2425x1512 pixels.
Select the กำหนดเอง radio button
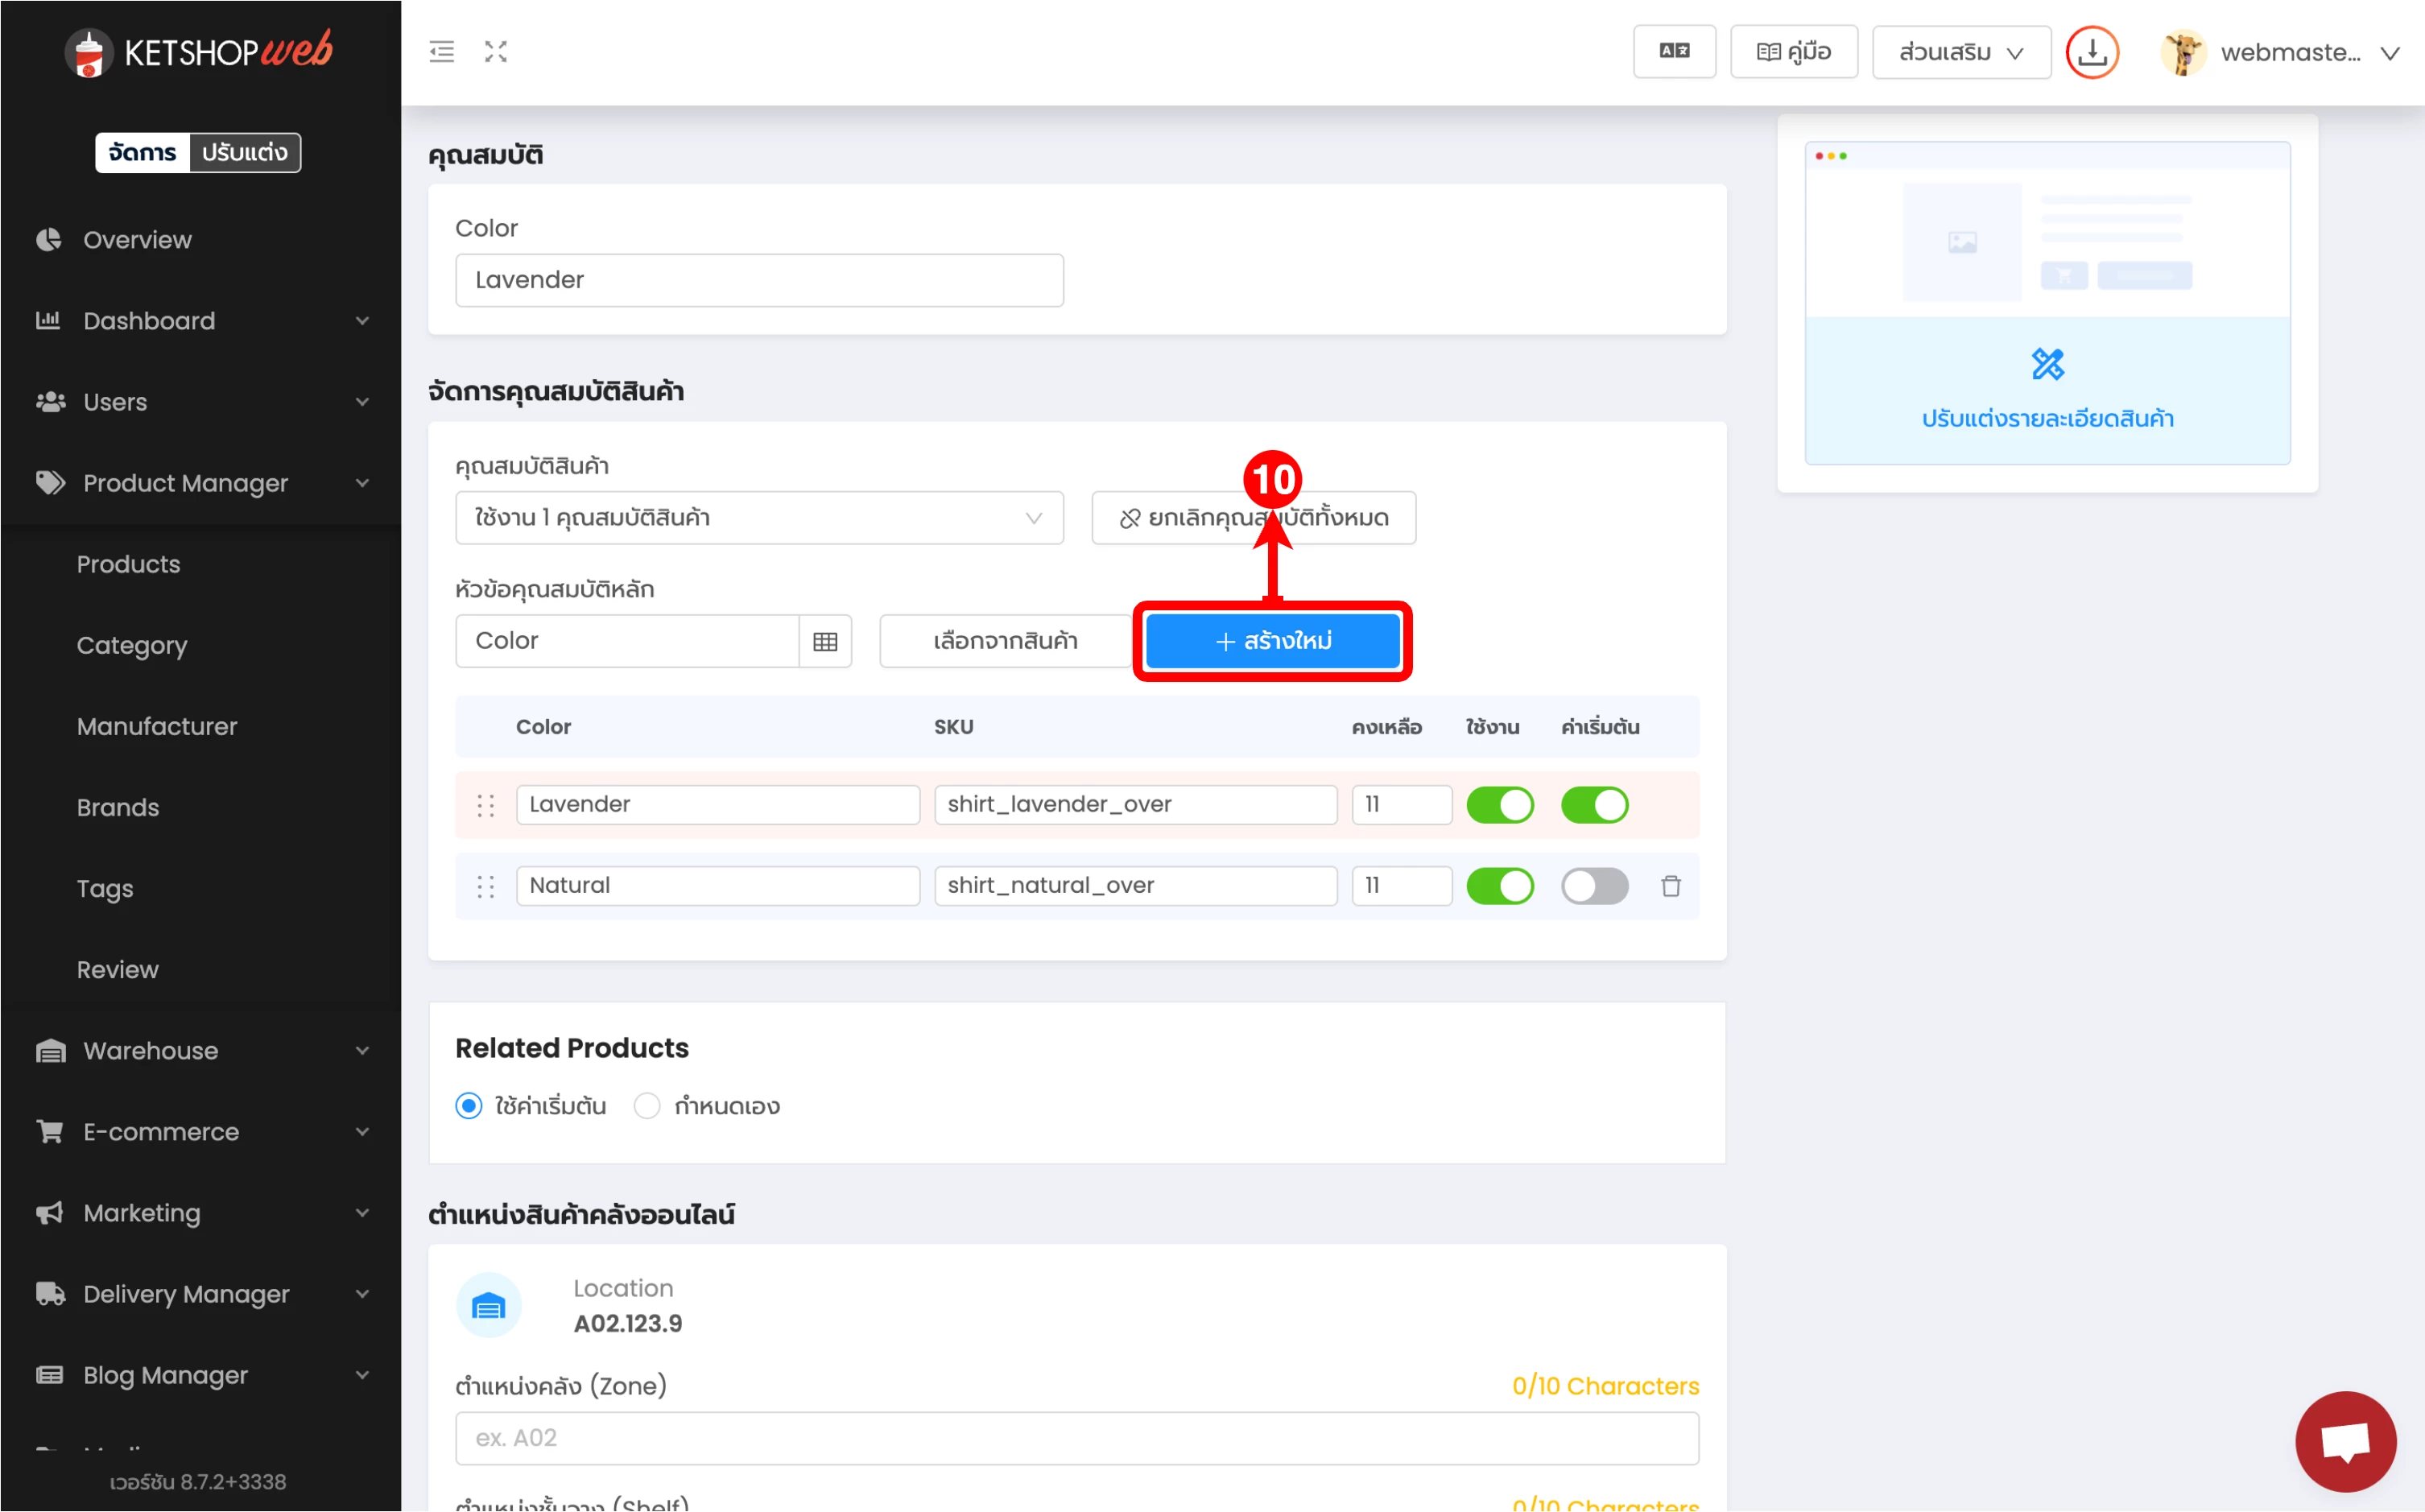(647, 1106)
